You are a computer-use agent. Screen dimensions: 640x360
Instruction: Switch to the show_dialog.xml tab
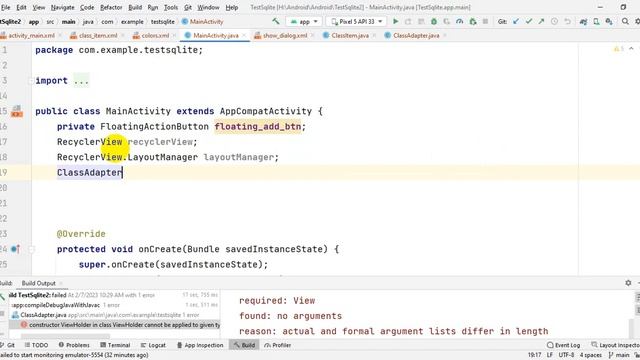[x=285, y=36]
